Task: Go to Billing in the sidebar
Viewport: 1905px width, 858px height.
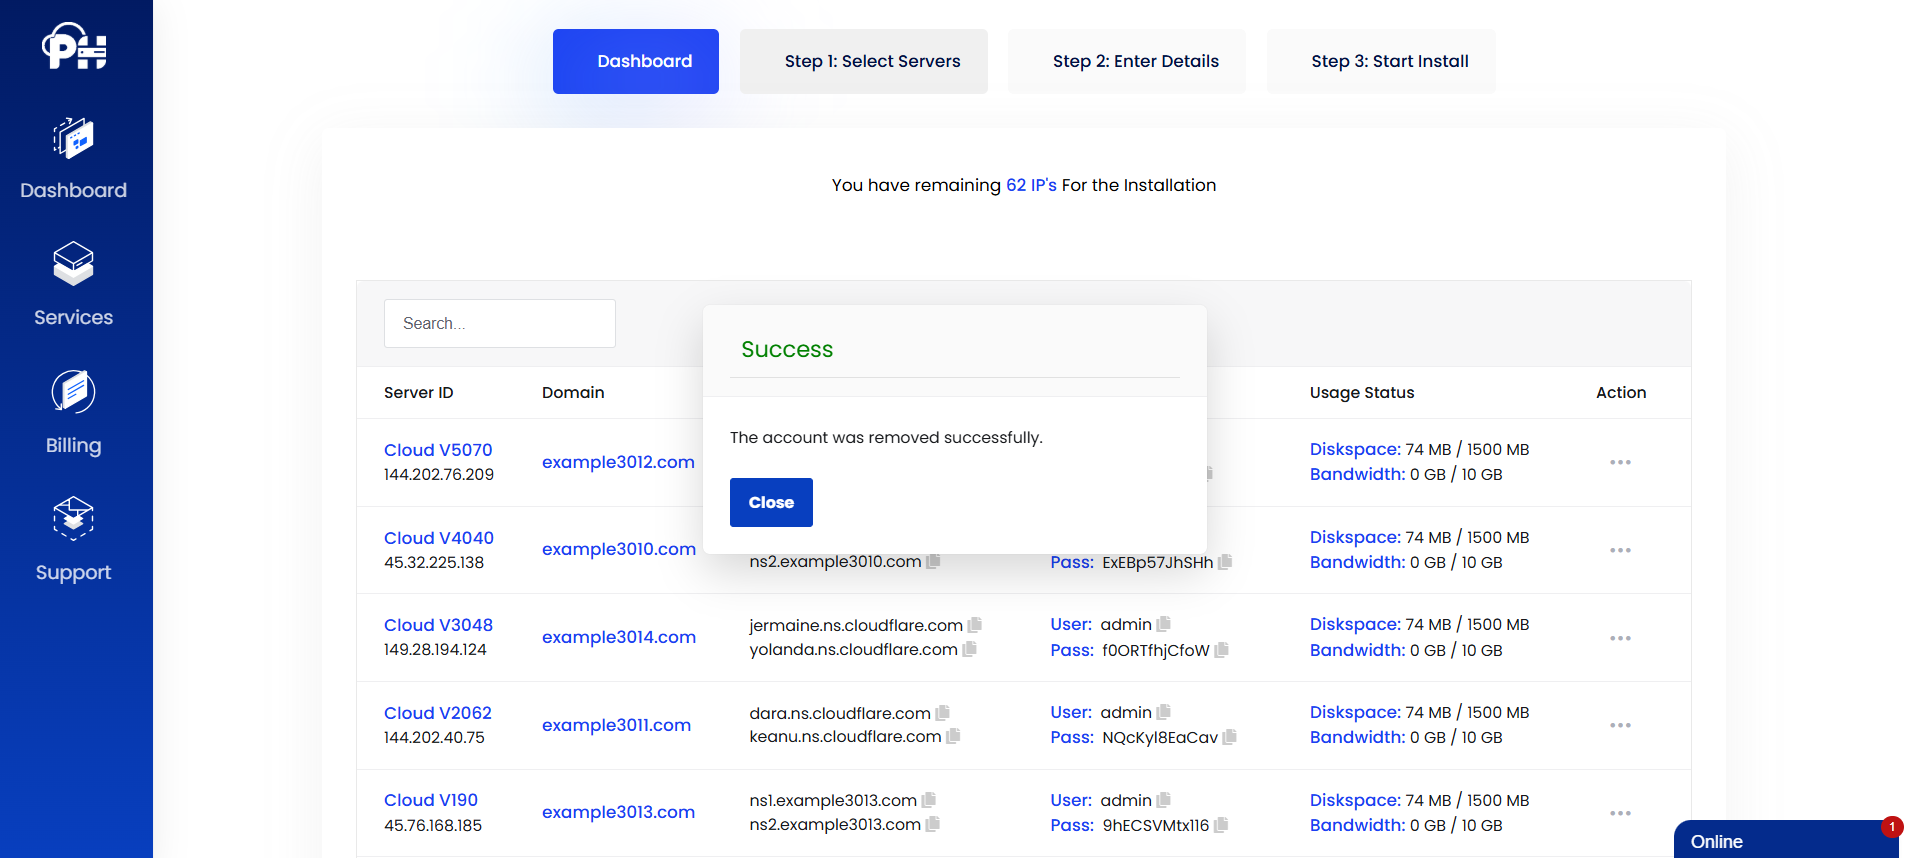Action: 73,393
